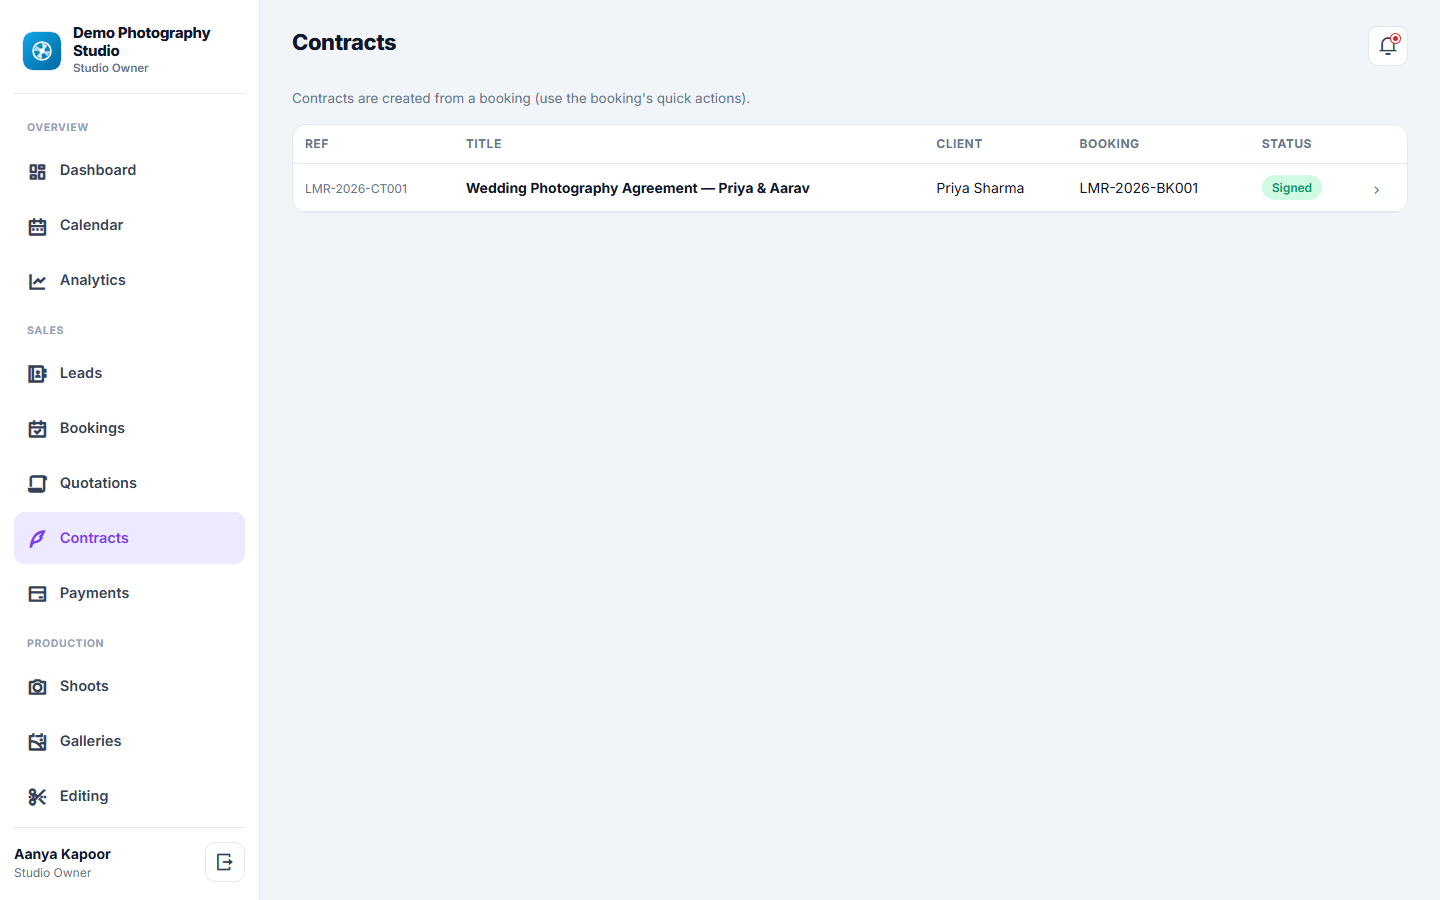Click the Quotations scroll icon

coord(37,484)
